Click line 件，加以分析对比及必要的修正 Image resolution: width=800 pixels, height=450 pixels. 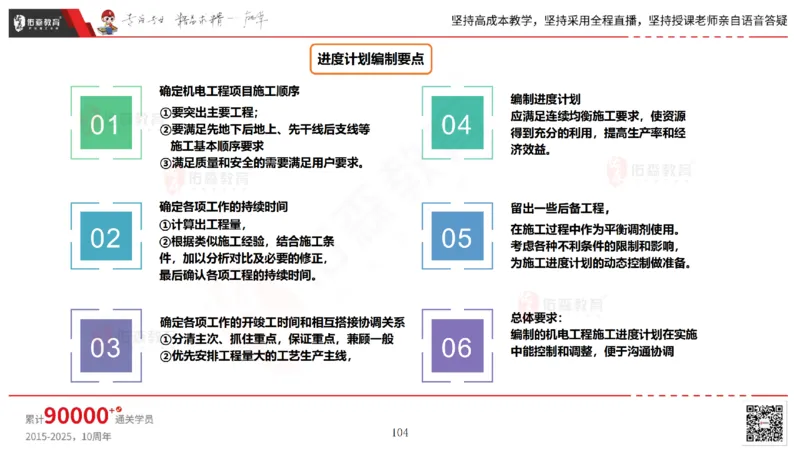[243, 259]
